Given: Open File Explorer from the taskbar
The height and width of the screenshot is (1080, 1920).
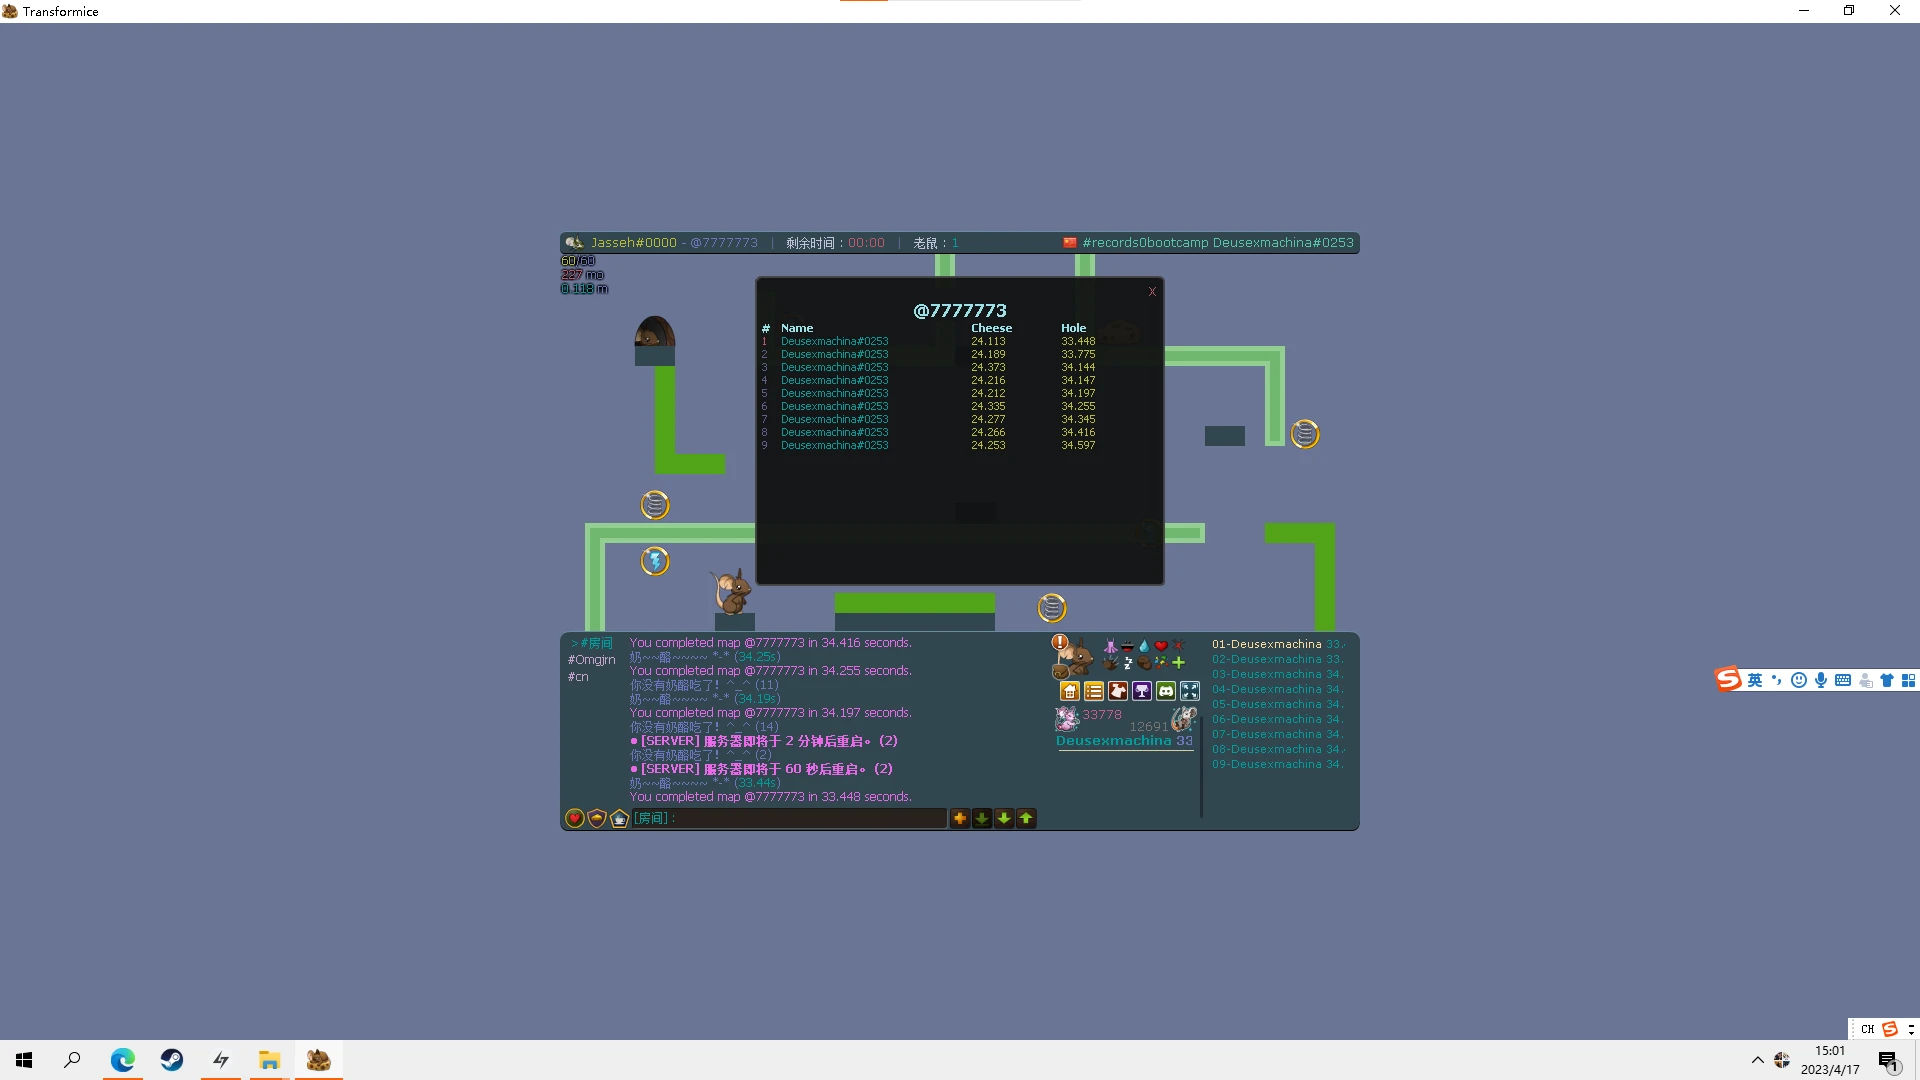Looking at the screenshot, I should point(270,1060).
